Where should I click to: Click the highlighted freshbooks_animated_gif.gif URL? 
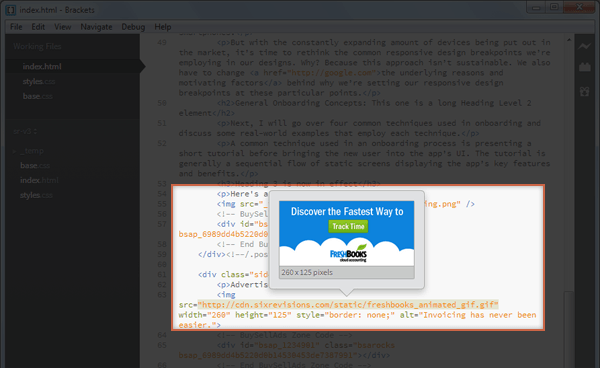pos(348,305)
